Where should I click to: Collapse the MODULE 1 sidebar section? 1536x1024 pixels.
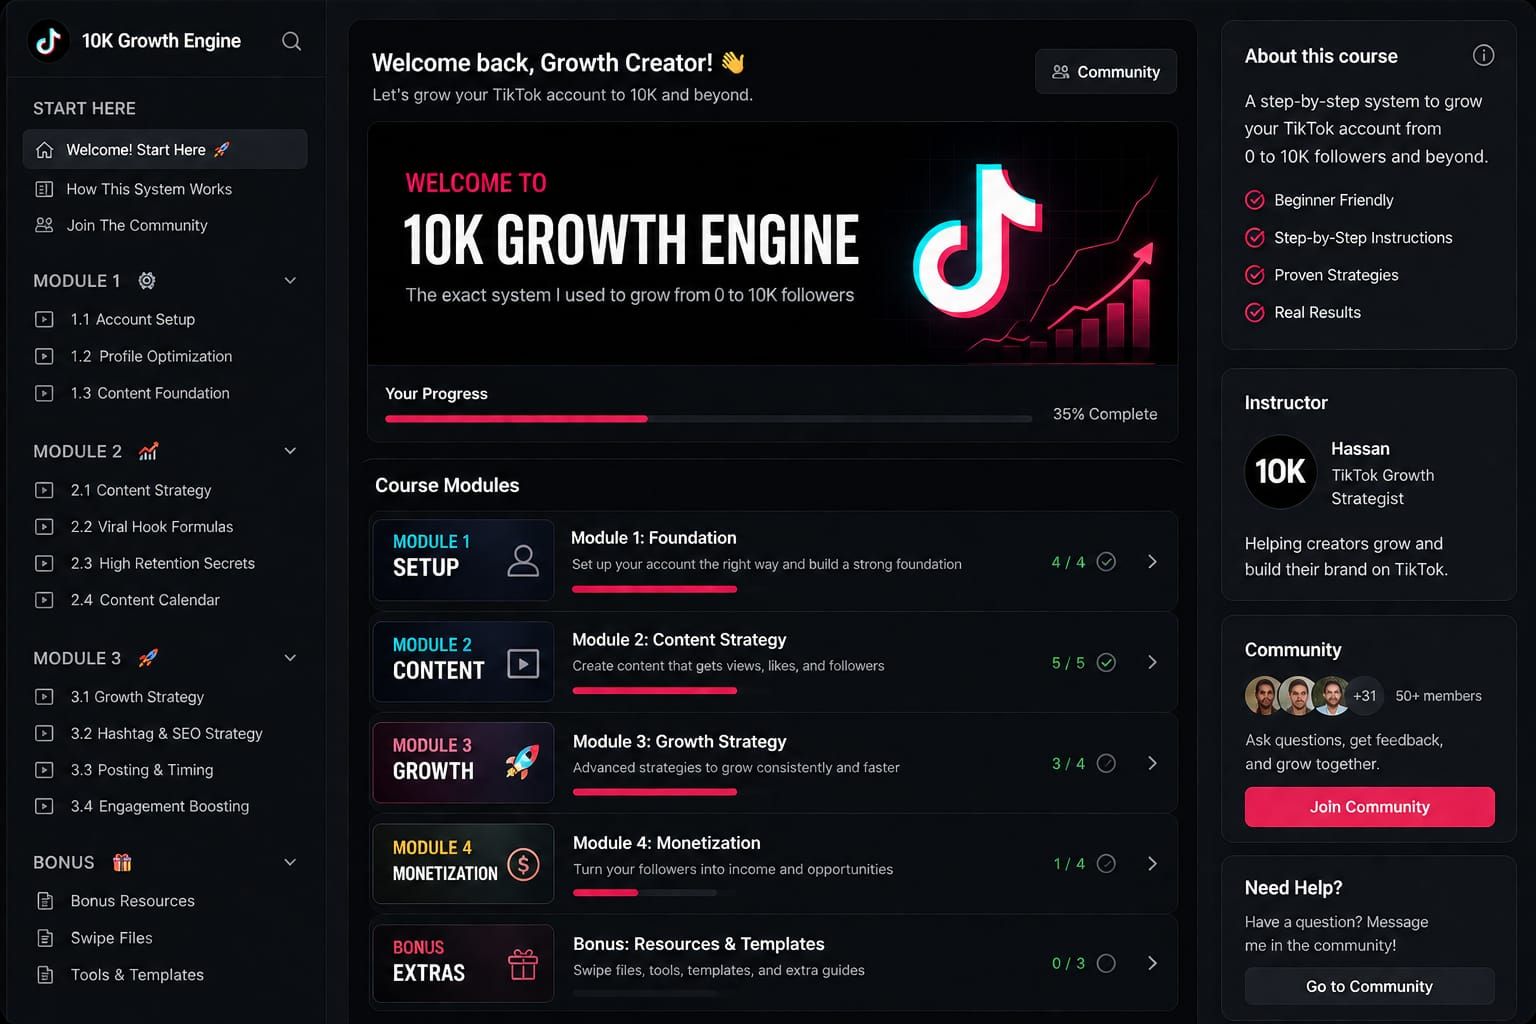(x=290, y=281)
